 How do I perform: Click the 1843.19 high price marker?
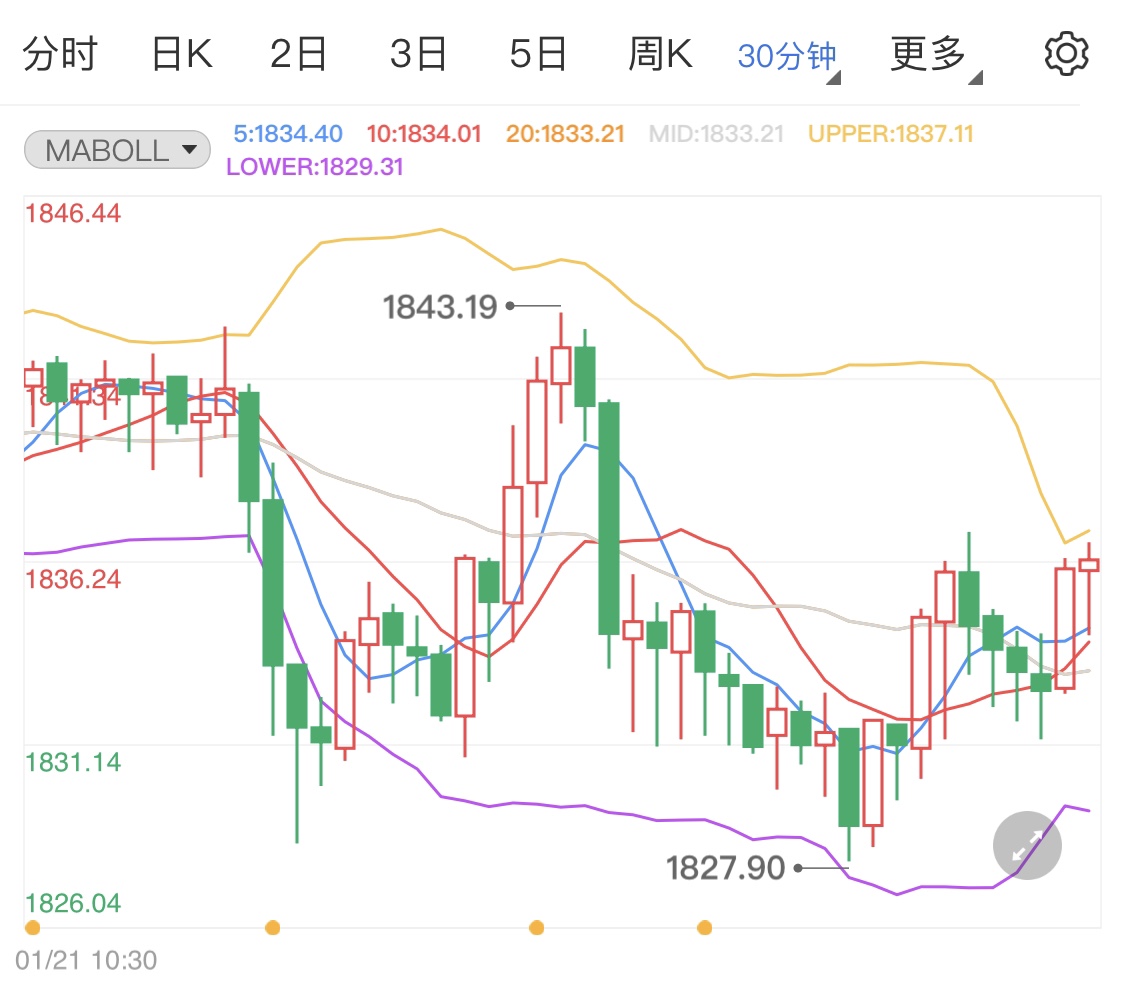pyautogui.click(x=440, y=306)
